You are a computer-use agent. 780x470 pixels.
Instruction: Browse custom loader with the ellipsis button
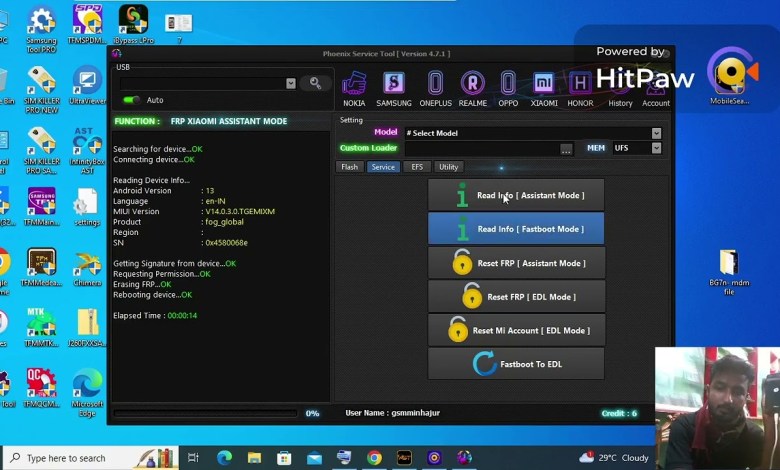tap(566, 149)
